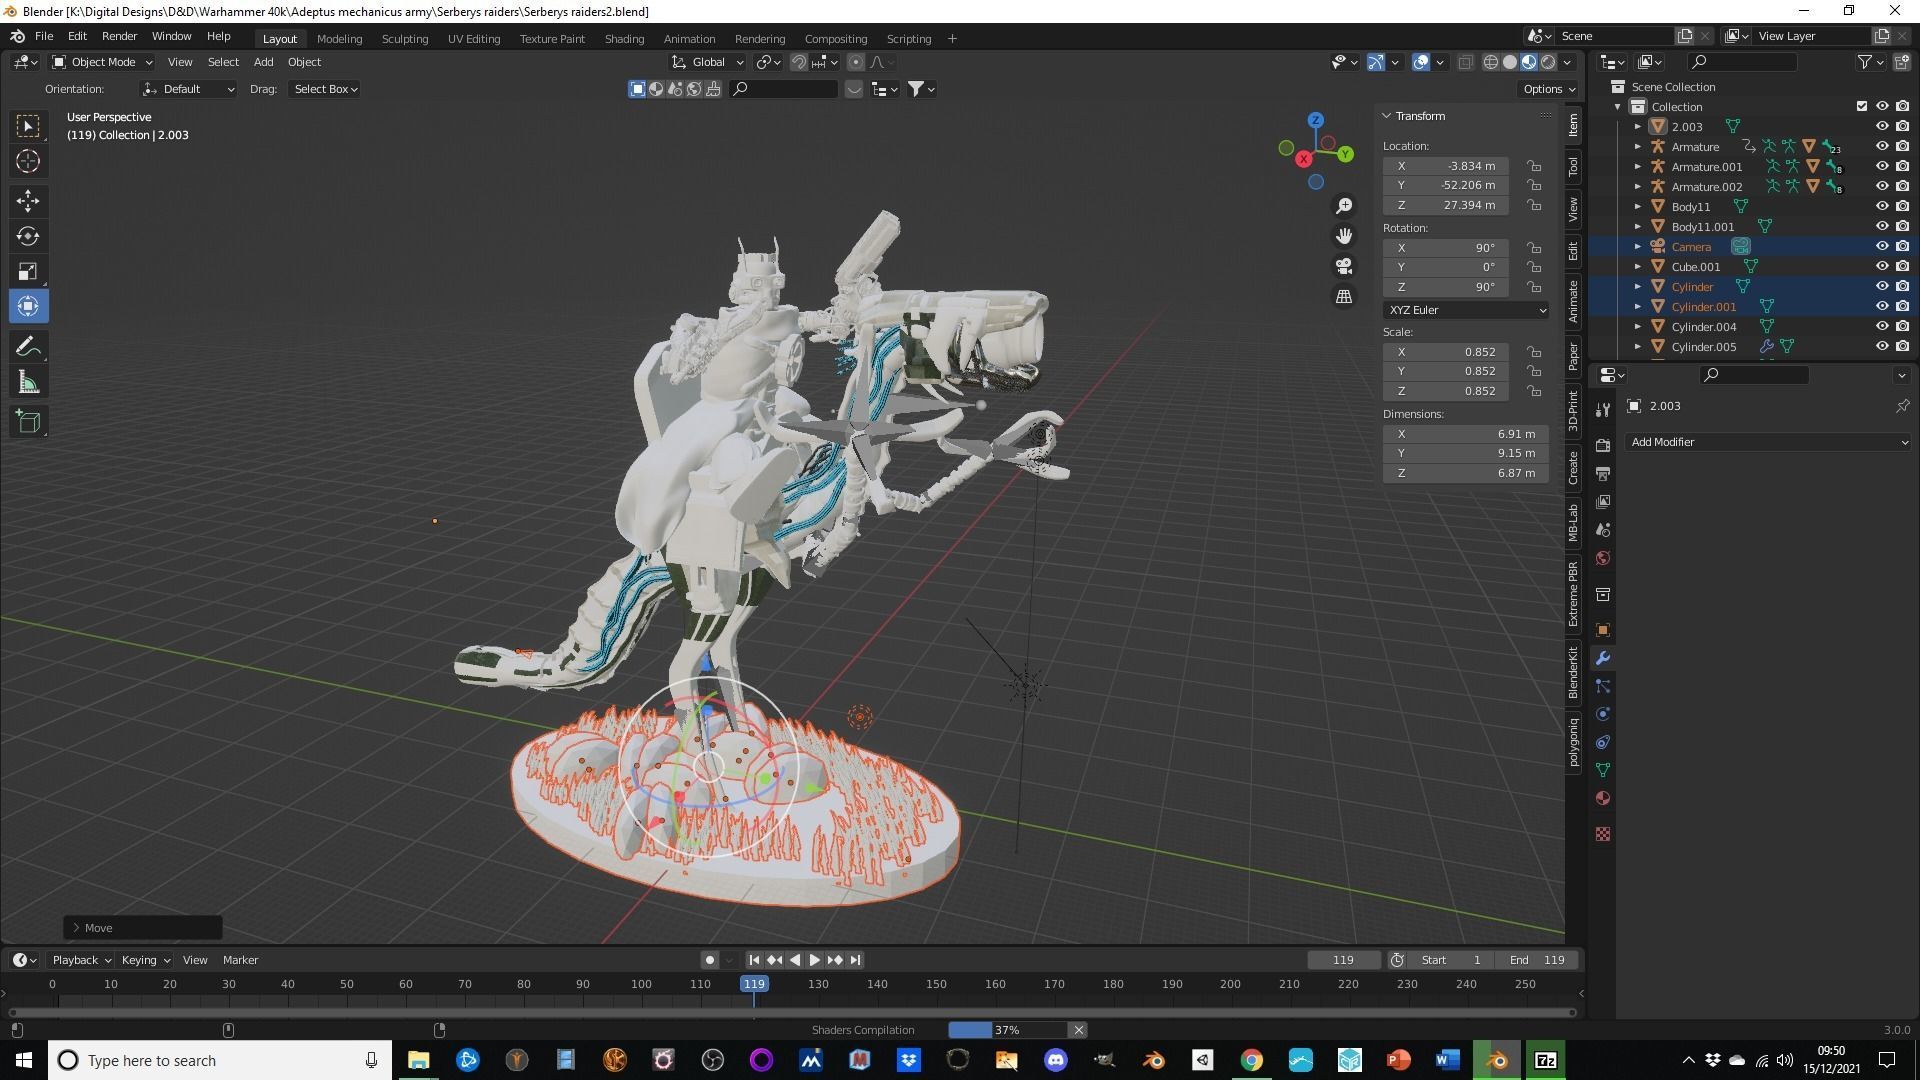Open Output properties tab icon

coord(1603,473)
